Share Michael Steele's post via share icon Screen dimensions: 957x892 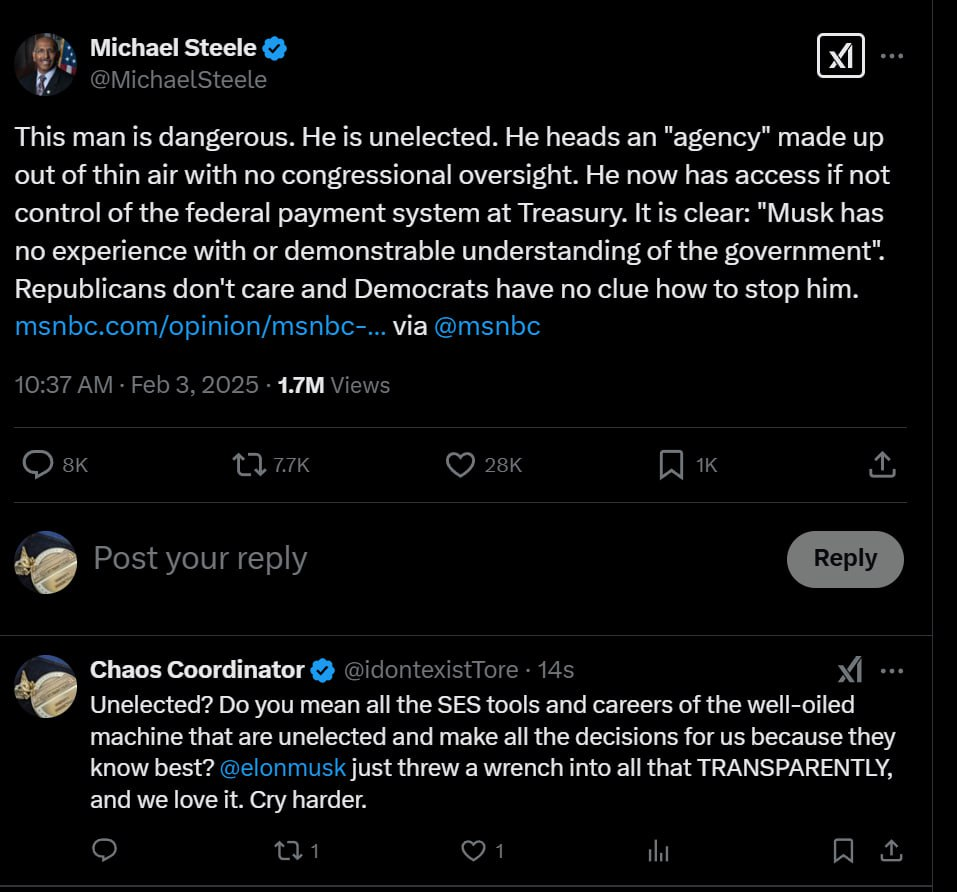click(x=881, y=464)
